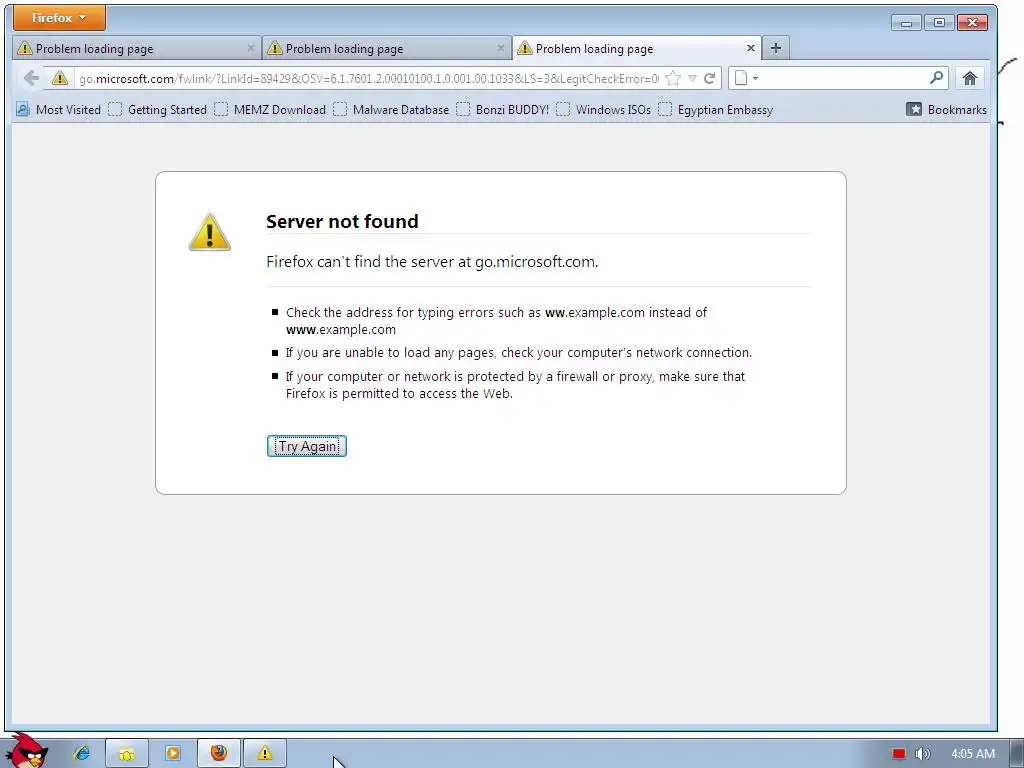The height and width of the screenshot is (768, 1024).
Task: Click the red flag tray icon
Action: tap(899, 754)
